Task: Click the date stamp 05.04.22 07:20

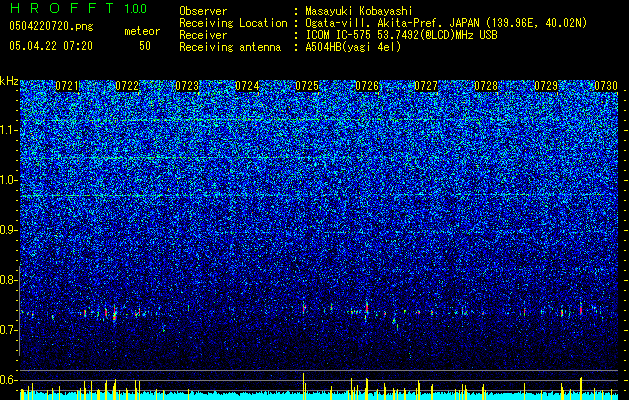Action: pyautogui.click(x=51, y=46)
